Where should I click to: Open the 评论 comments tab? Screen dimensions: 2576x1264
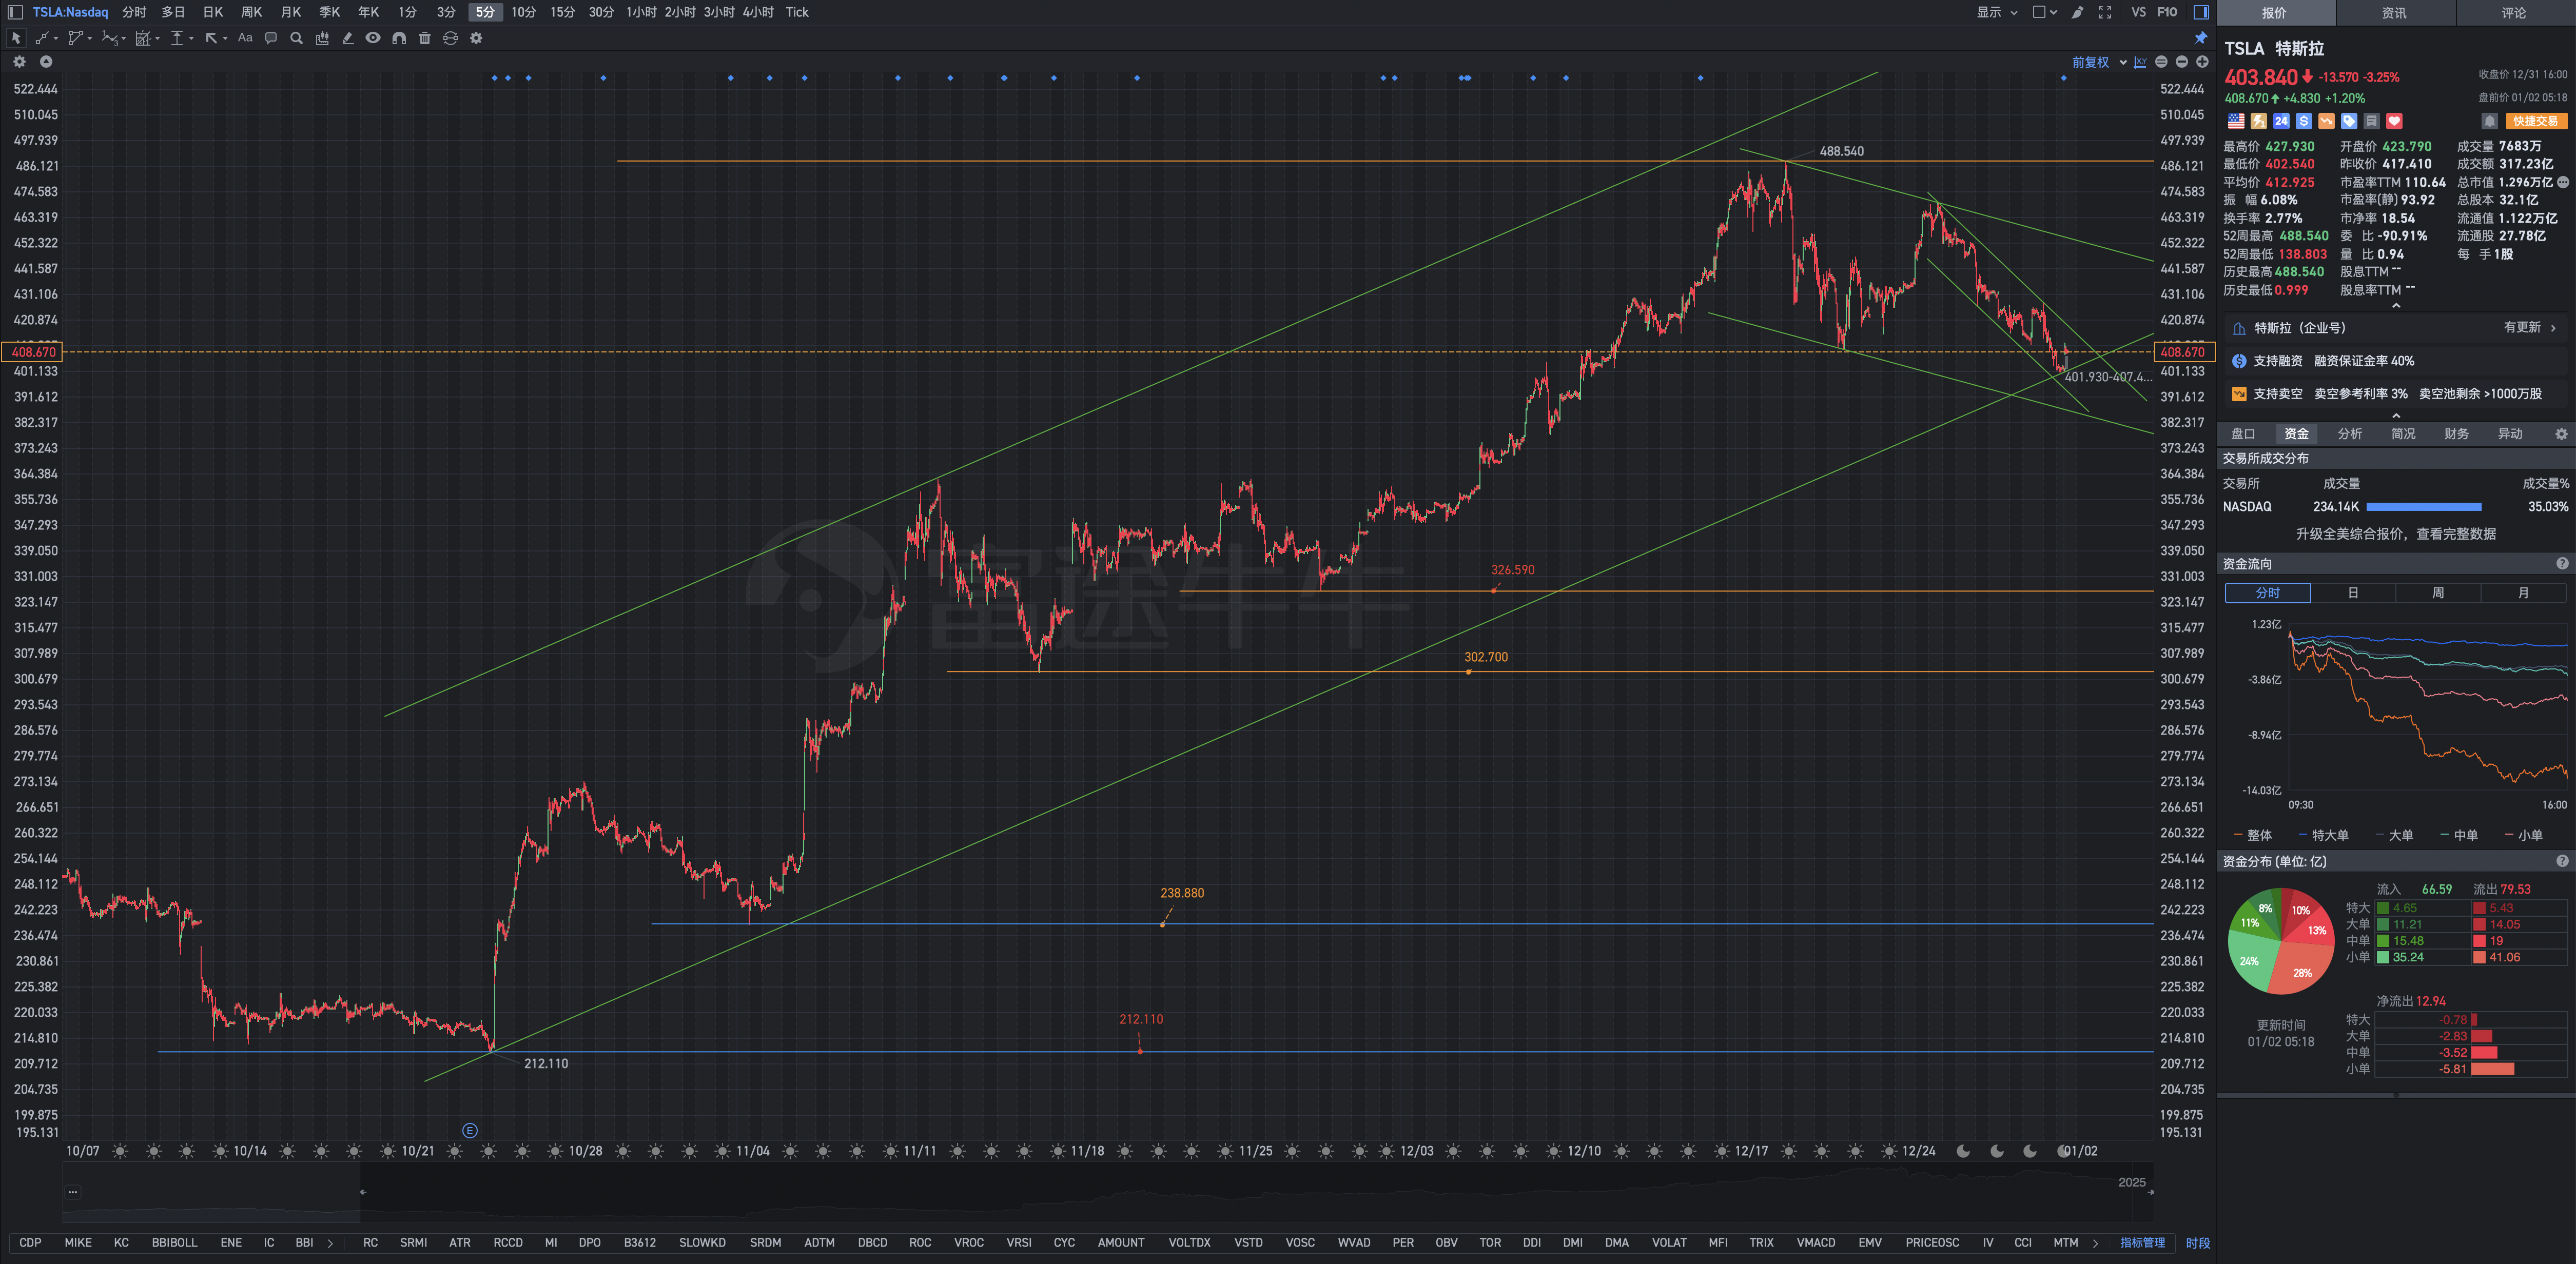[2514, 13]
